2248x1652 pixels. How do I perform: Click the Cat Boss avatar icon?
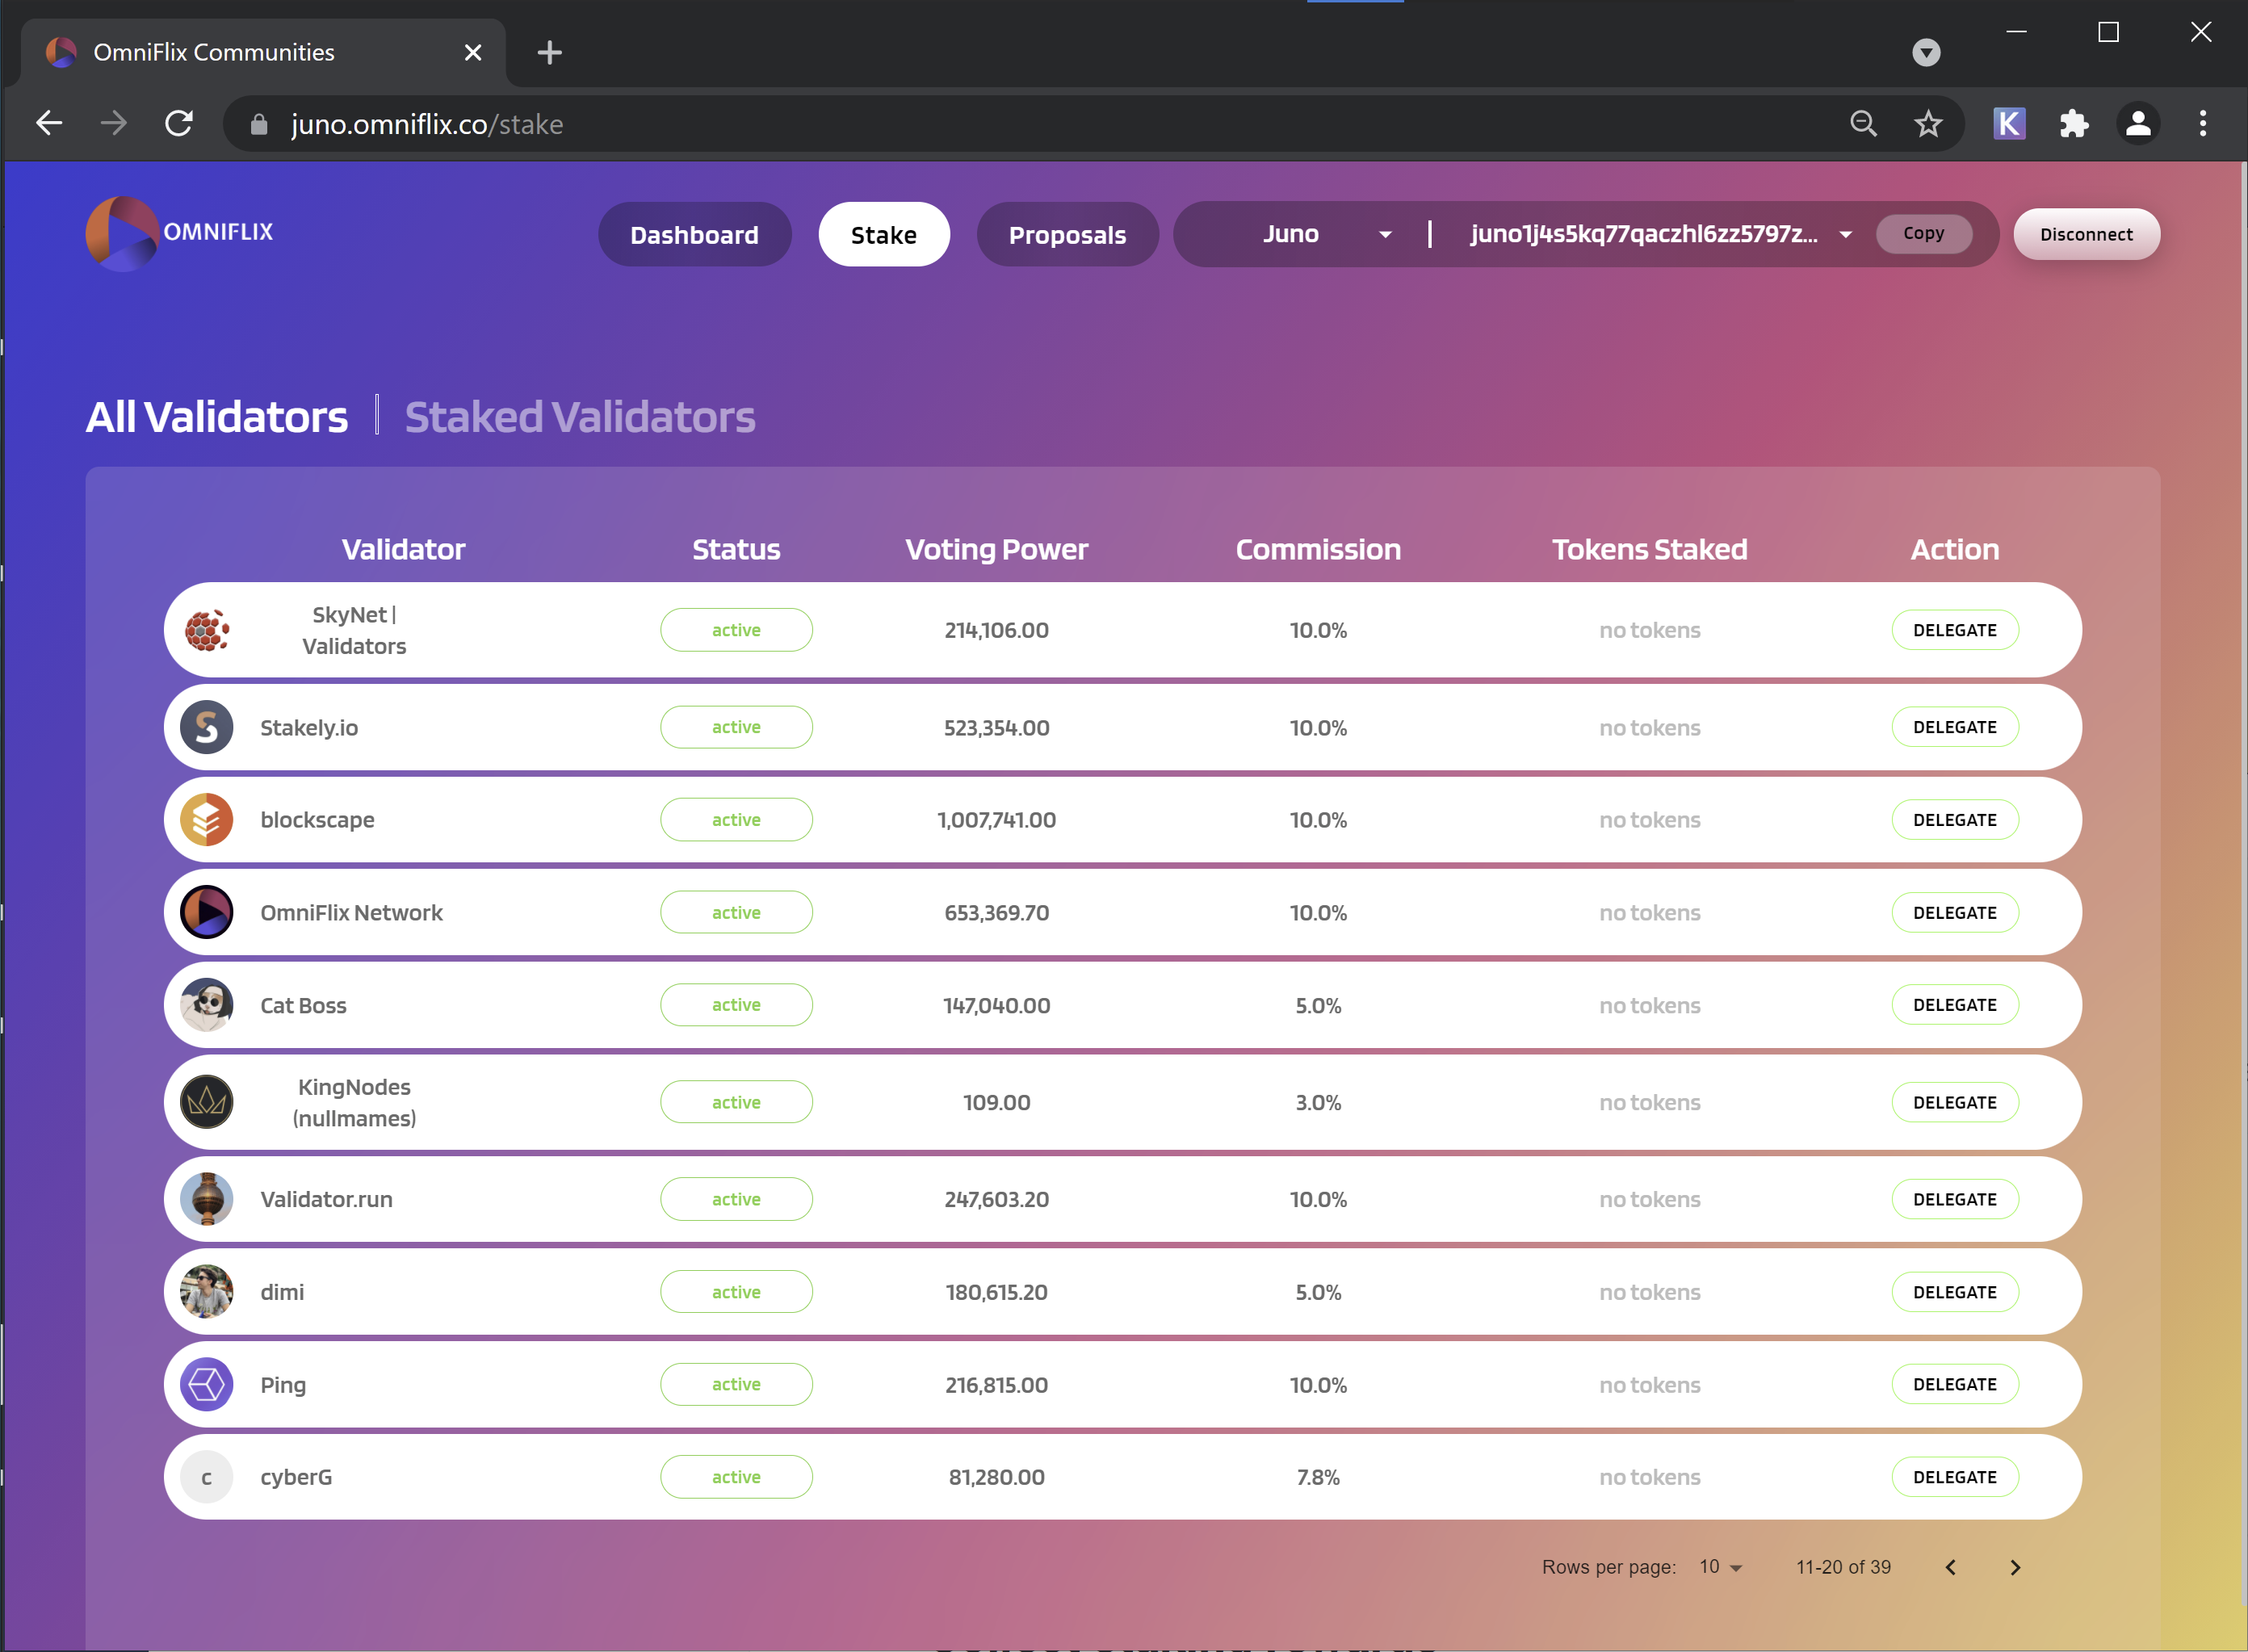click(207, 1005)
